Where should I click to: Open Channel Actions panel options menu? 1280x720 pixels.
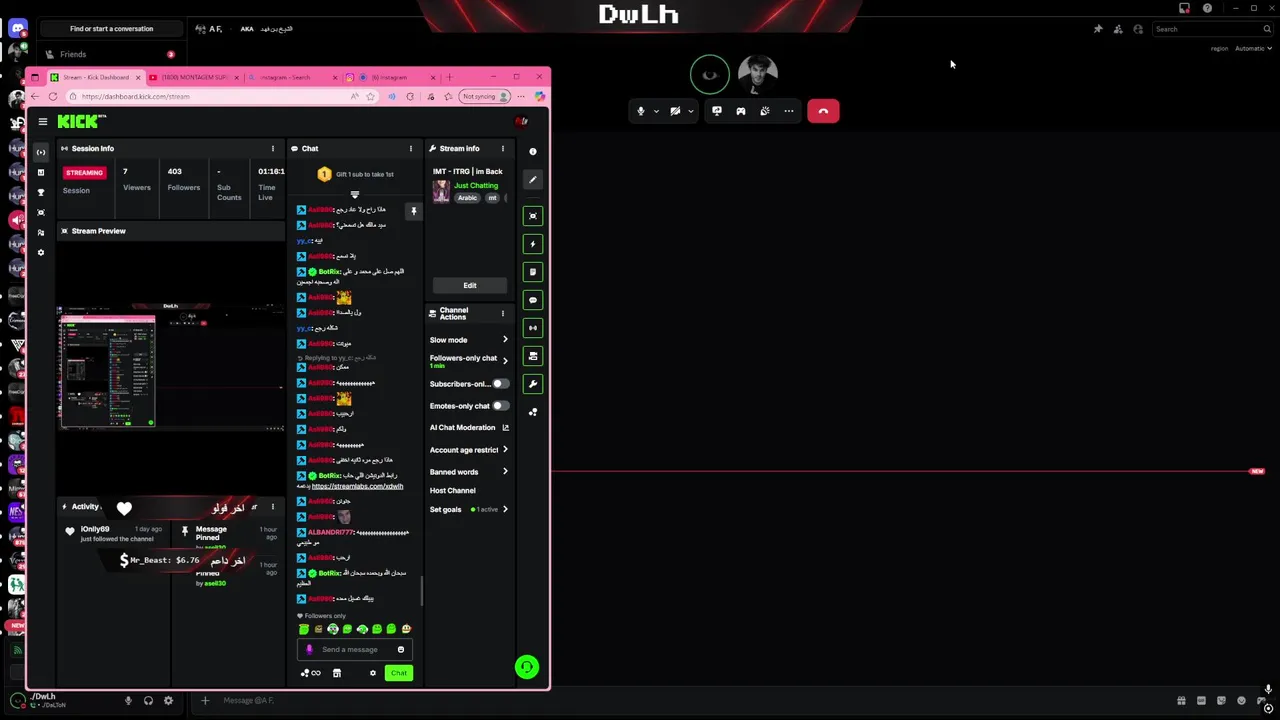[x=502, y=313]
